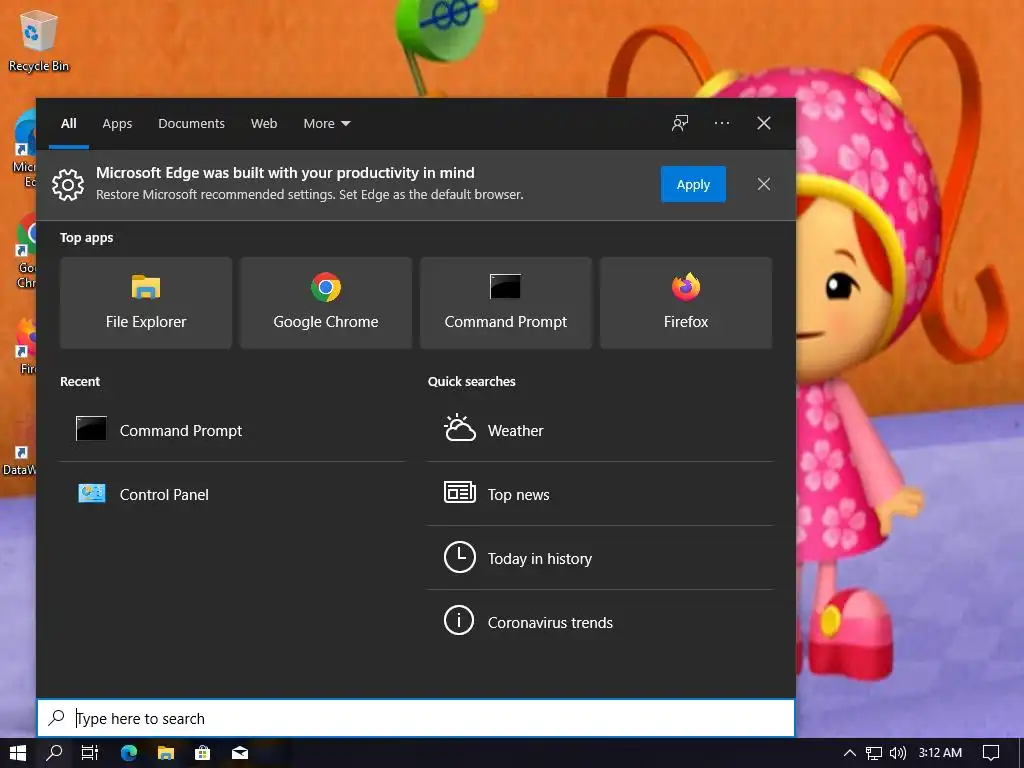The image size is (1024, 768).
Task: Click the 3:12 AM clock
Action: point(940,753)
